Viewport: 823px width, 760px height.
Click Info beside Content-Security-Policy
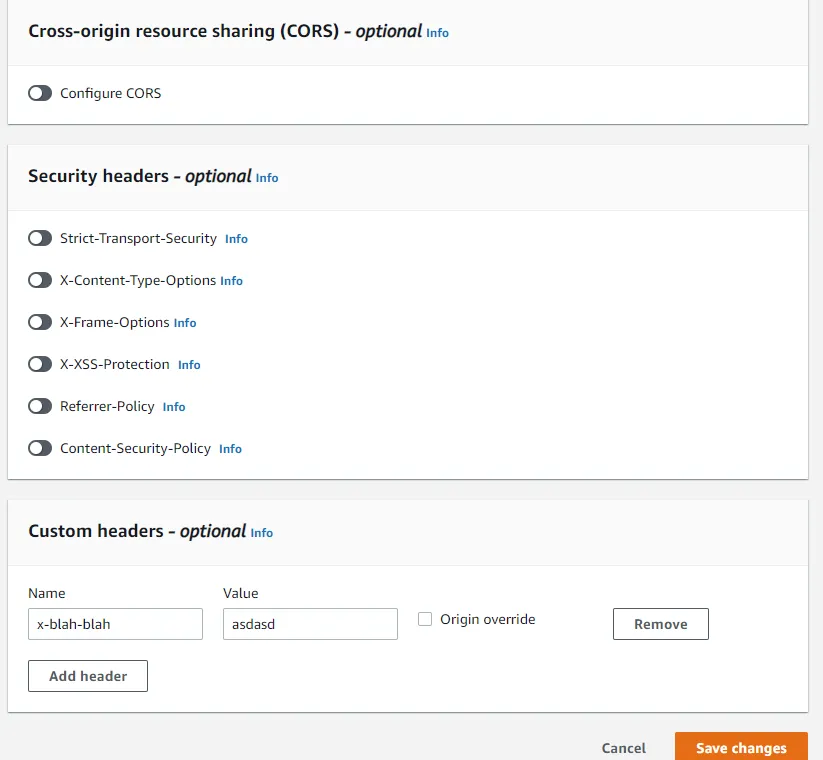(230, 450)
